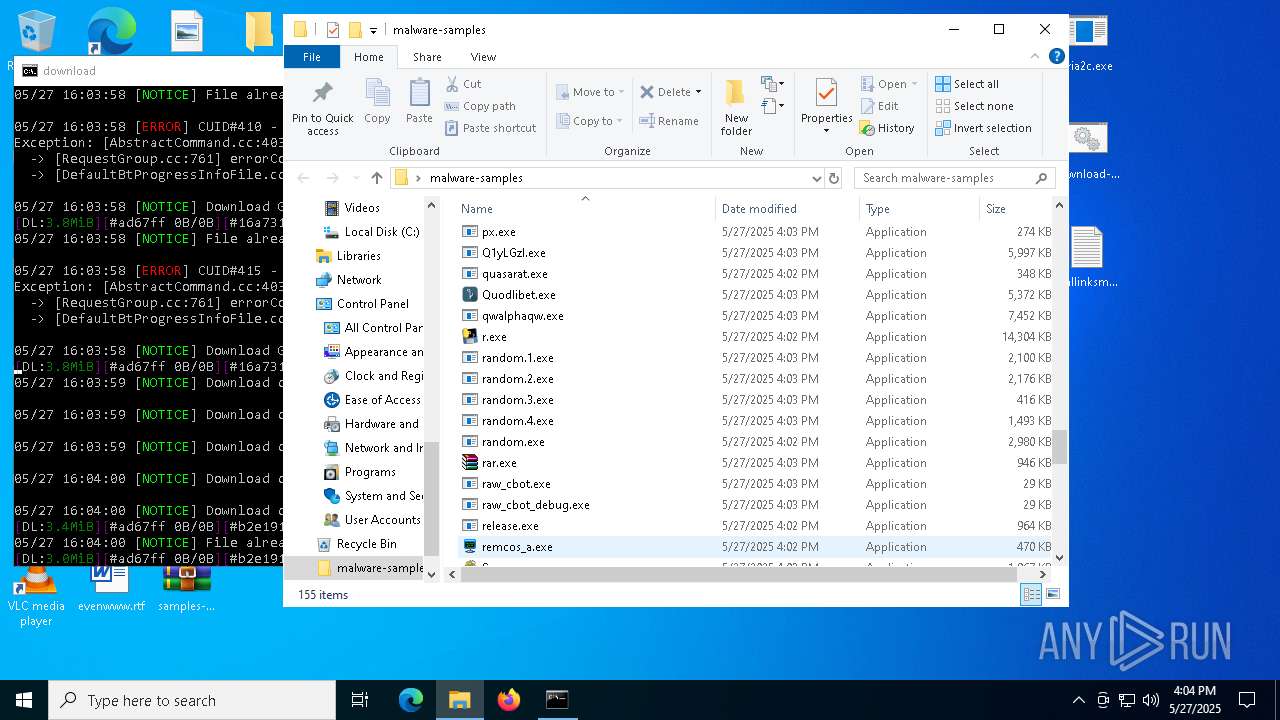Expand the address bar history dropdown
1280x720 pixels.
point(817,178)
